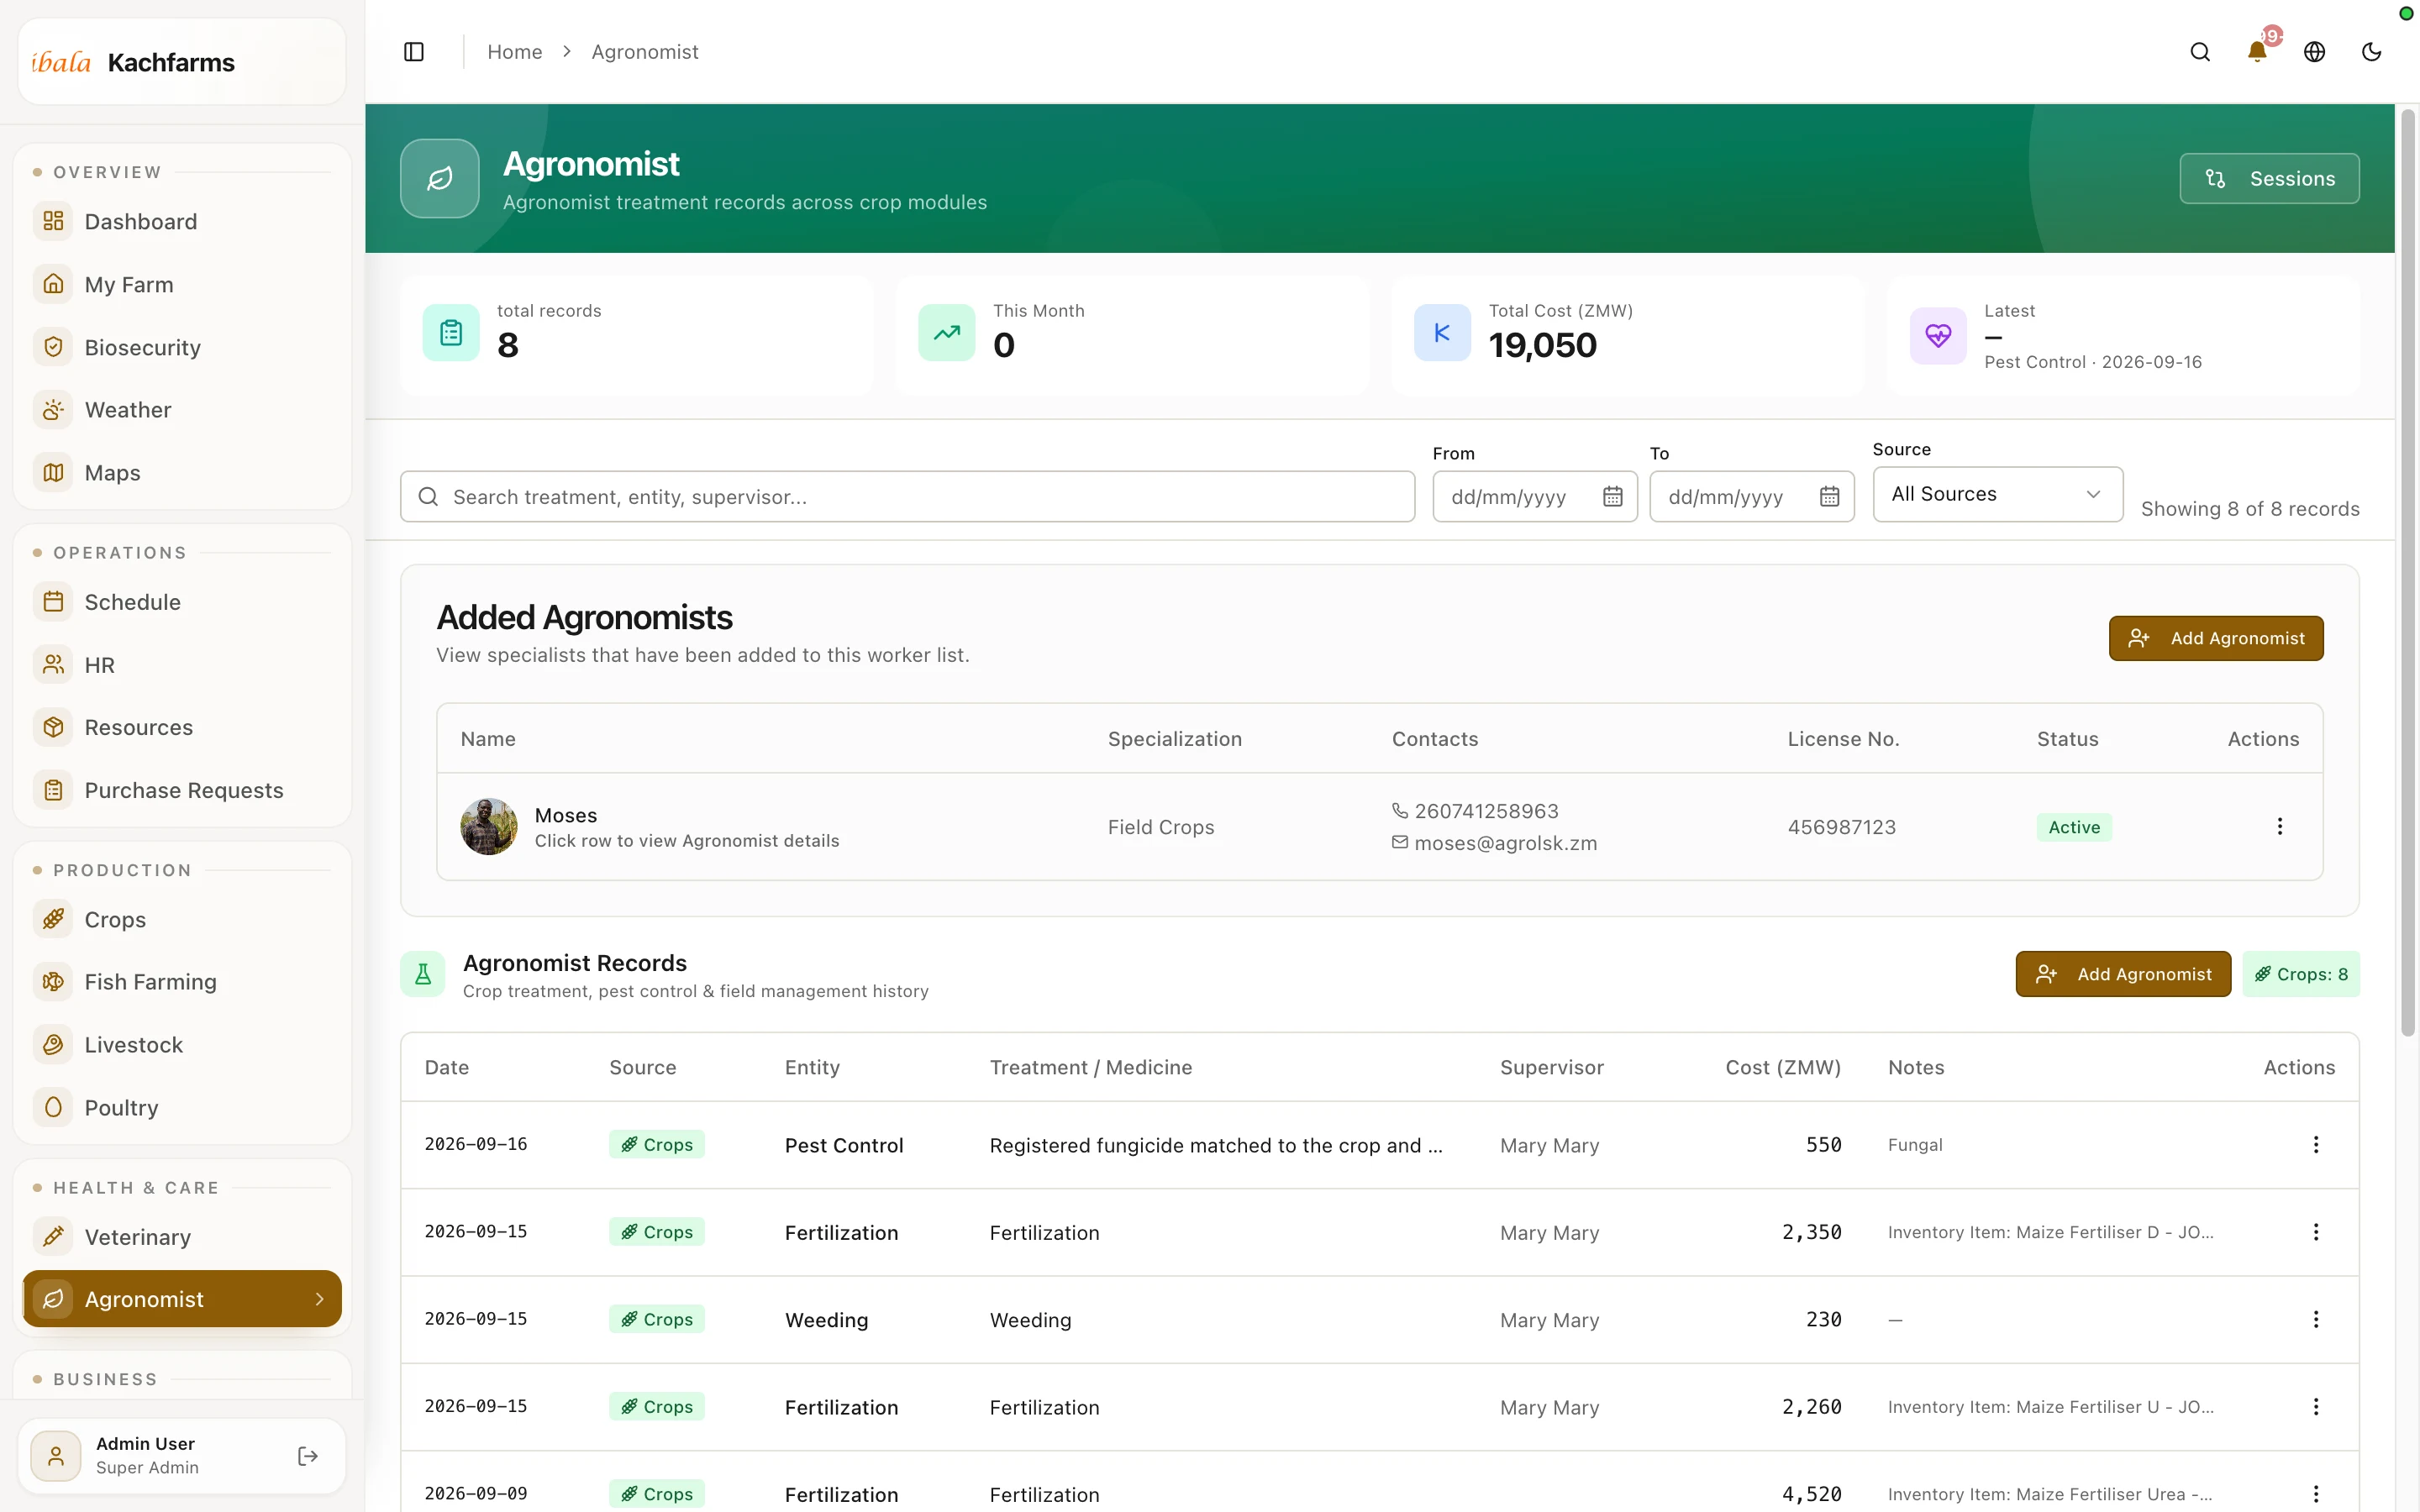
Task: Click the Sessions button
Action: click(x=2269, y=179)
